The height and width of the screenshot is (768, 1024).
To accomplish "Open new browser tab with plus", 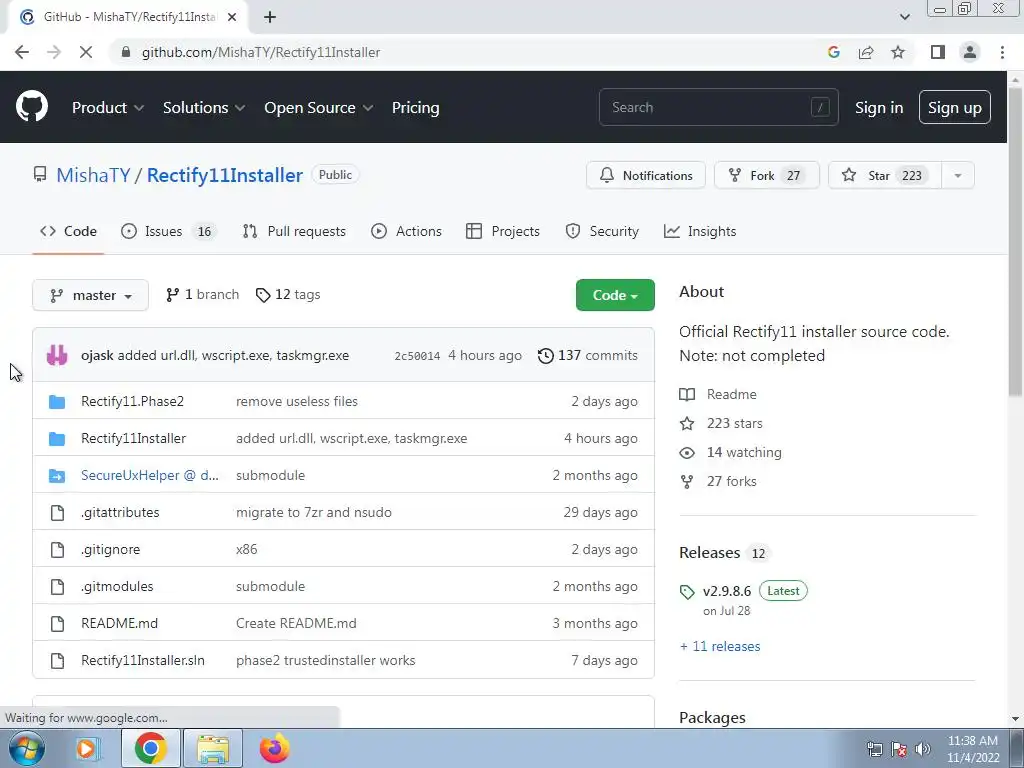I will (x=270, y=17).
